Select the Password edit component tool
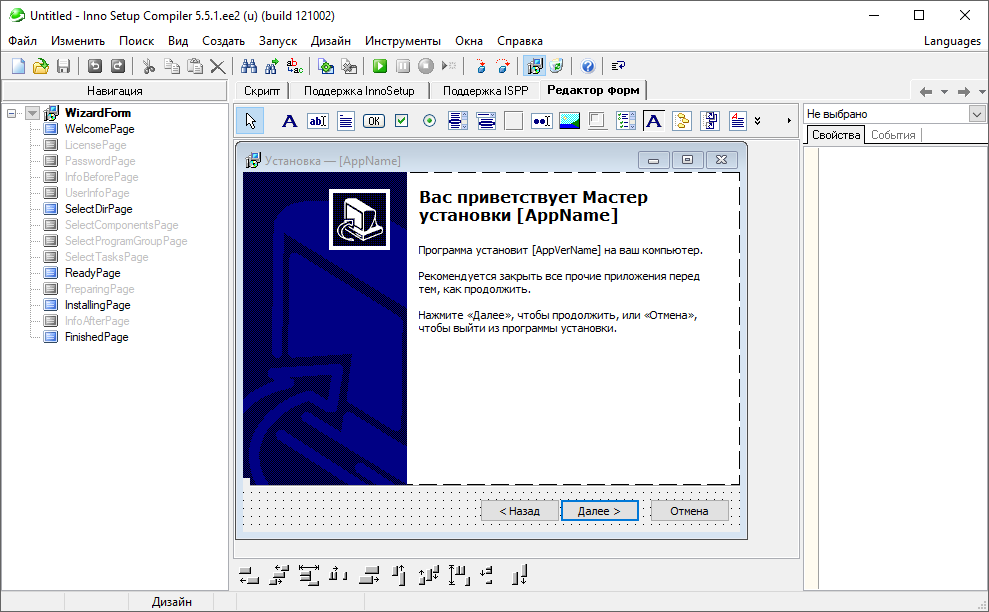This screenshot has height=612, width=989. point(541,121)
